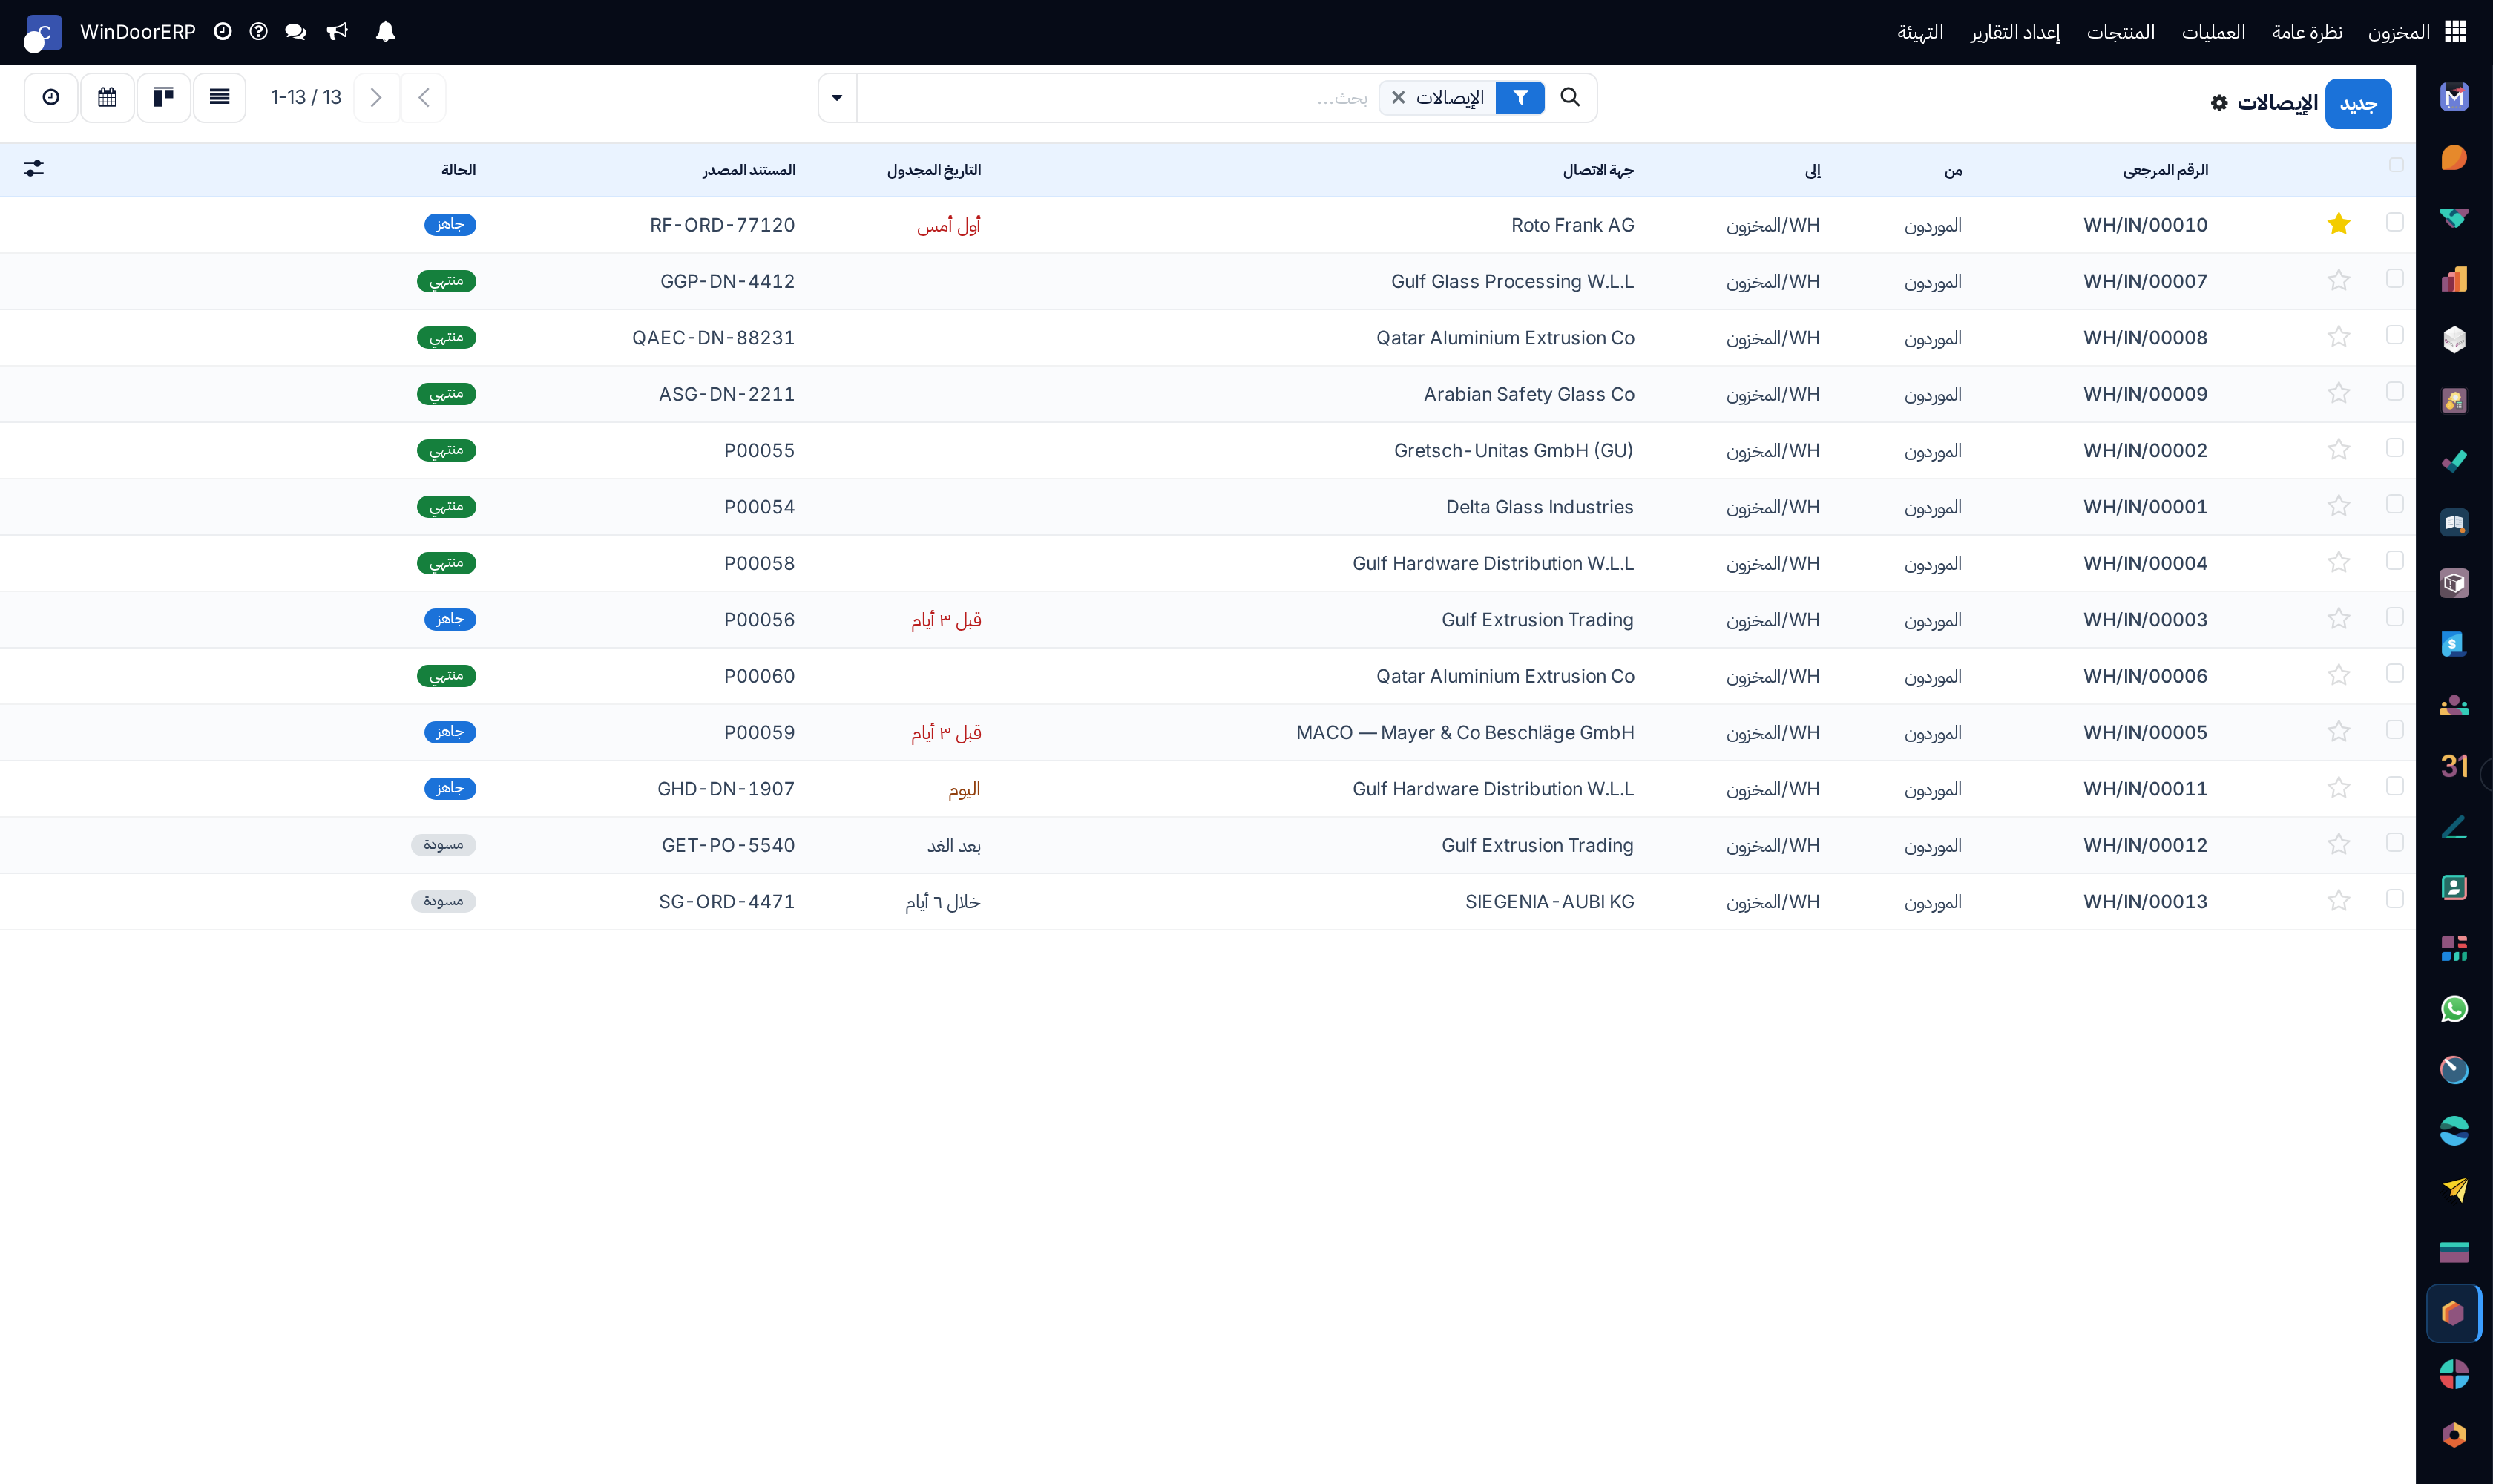Open the apps grid menu icon
Screen dimensions: 2493x1484
point(2455,32)
